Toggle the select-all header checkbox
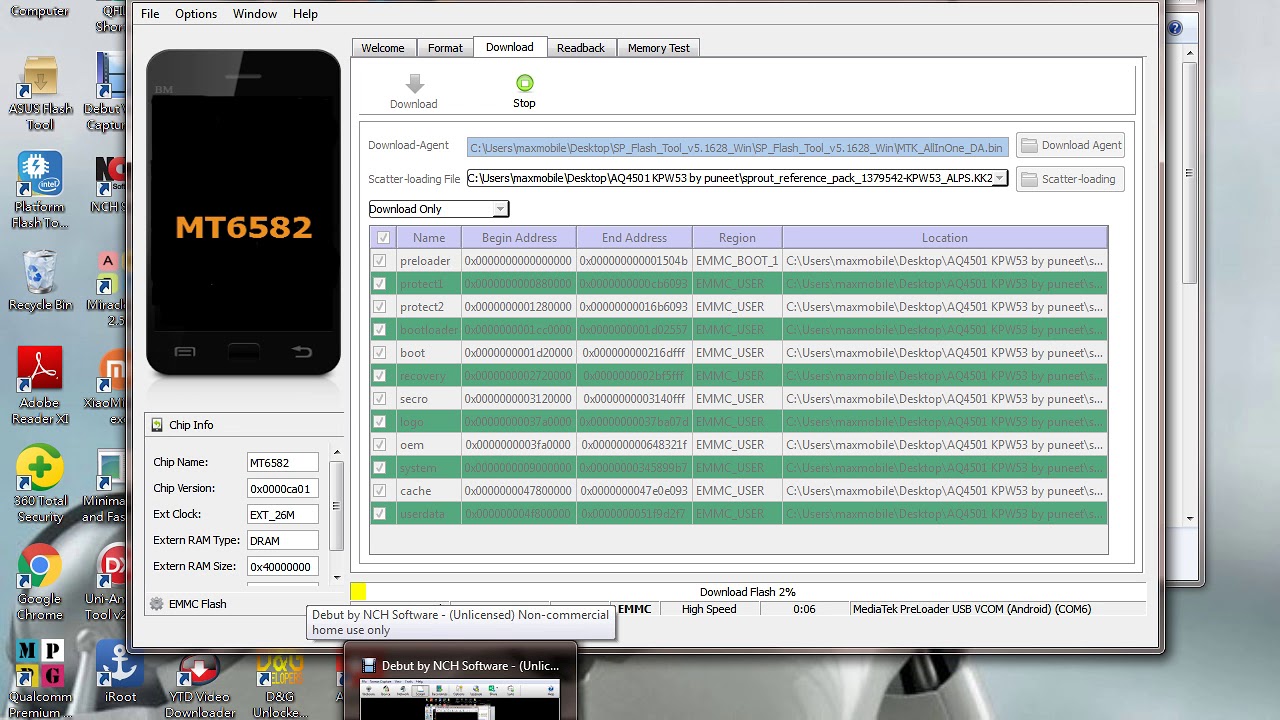The image size is (1280, 720). pyautogui.click(x=383, y=238)
